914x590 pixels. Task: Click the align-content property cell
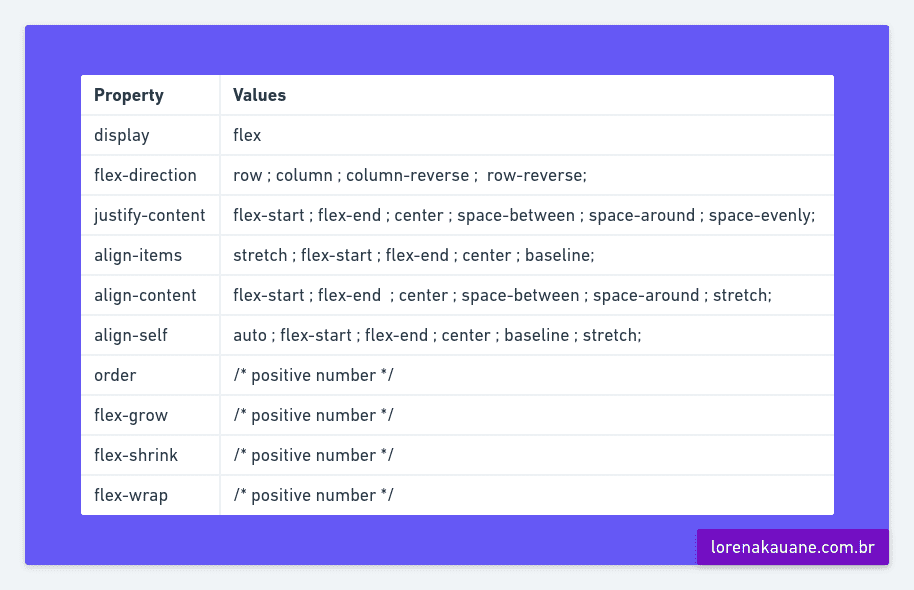pyautogui.click(x=145, y=295)
